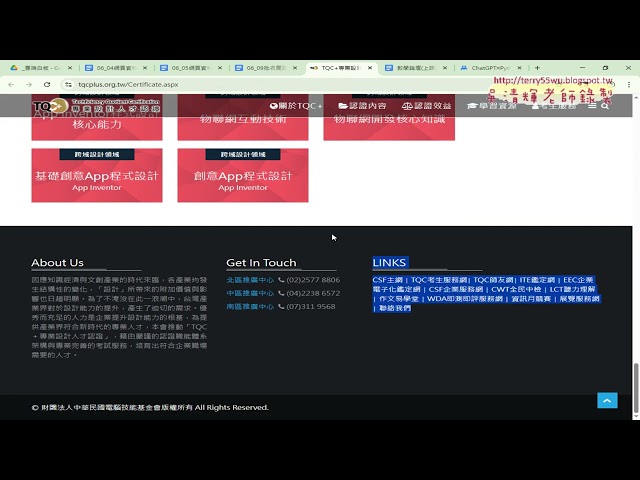This screenshot has height=480, width=640.
Task: Open the TQC考生服務網 link
Action: 439,280
